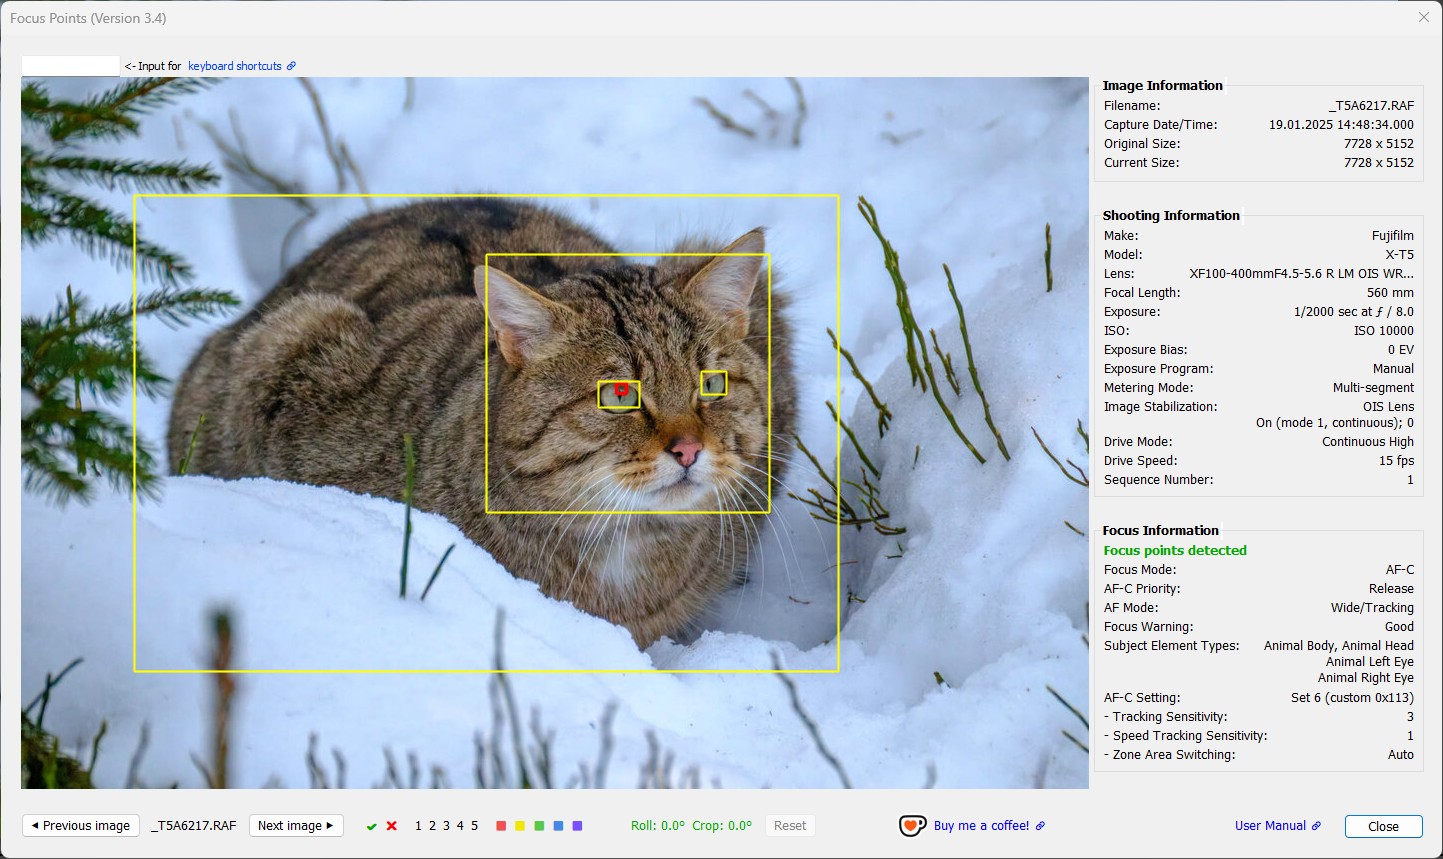
Task: Open the User Manual link
Action: pos(1270,826)
